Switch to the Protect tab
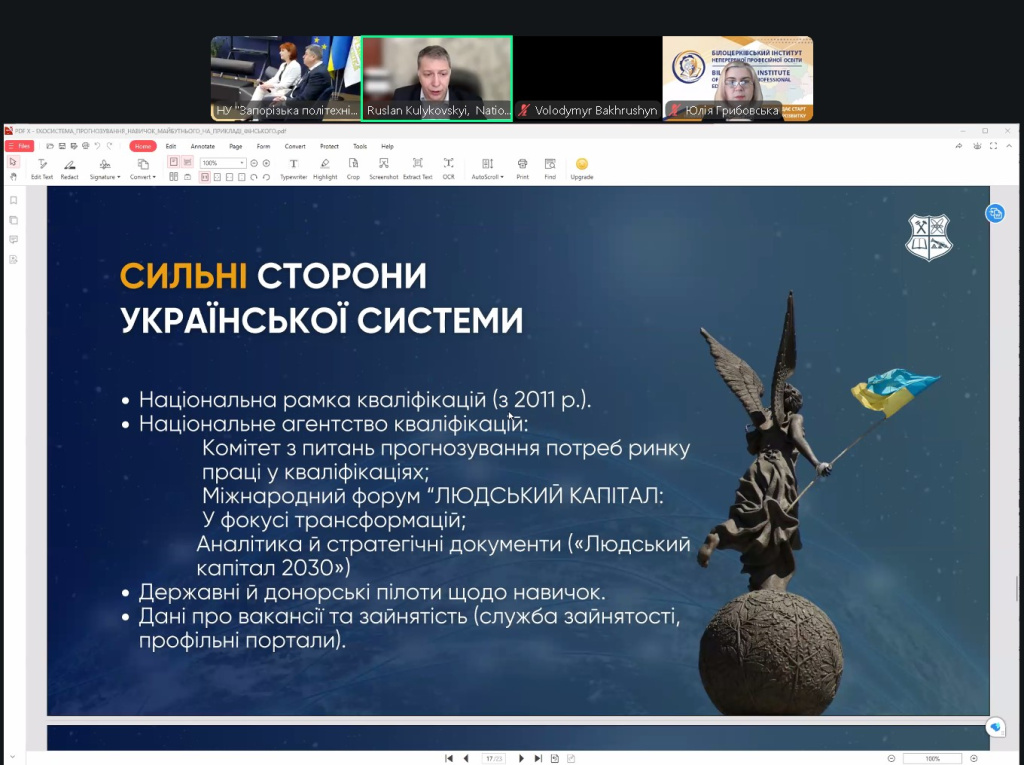 click(329, 146)
